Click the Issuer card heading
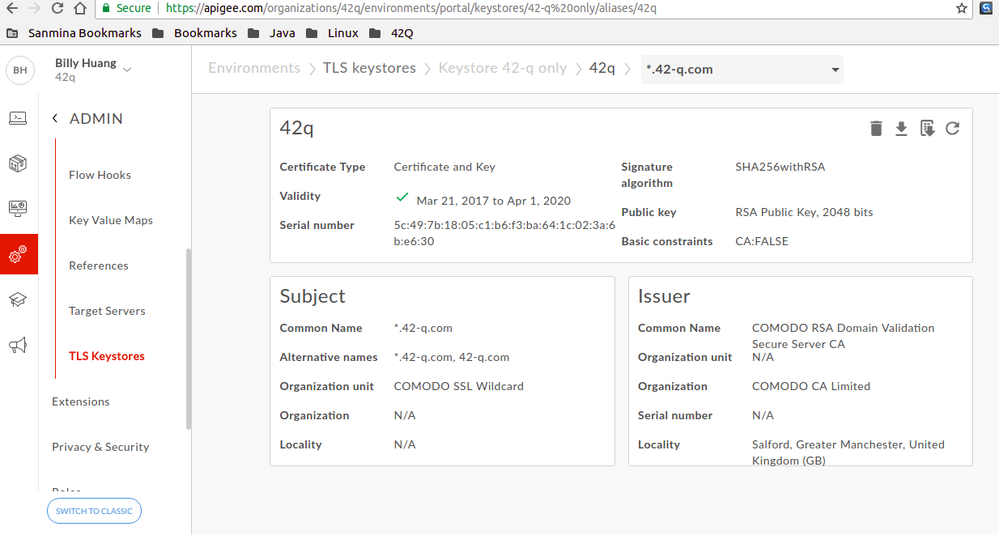The image size is (999, 535). click(x=664, y=296)
